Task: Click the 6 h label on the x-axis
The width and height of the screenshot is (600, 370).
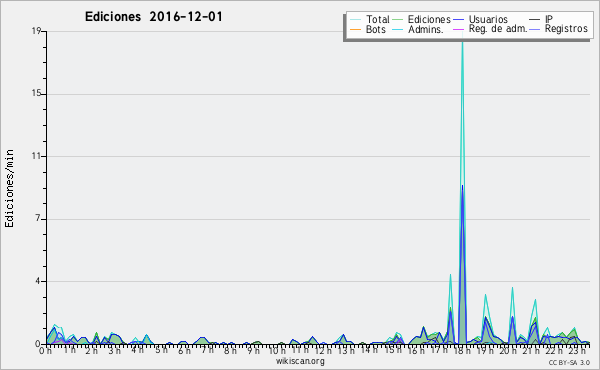Action: click(x=184, y=350)
